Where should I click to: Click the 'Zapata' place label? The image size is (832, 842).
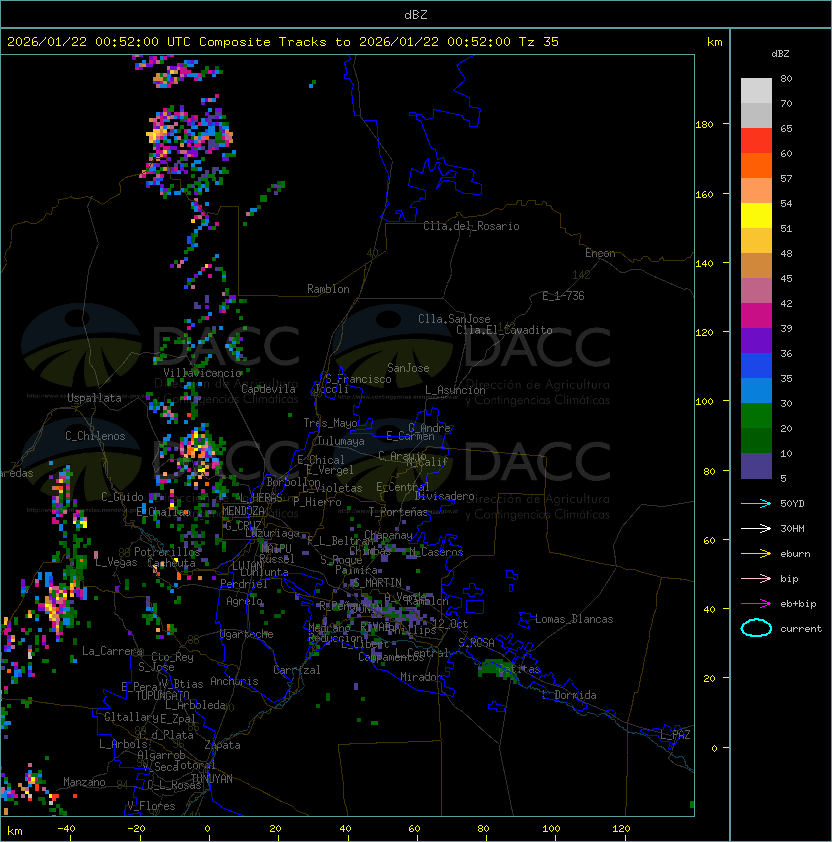222,745
